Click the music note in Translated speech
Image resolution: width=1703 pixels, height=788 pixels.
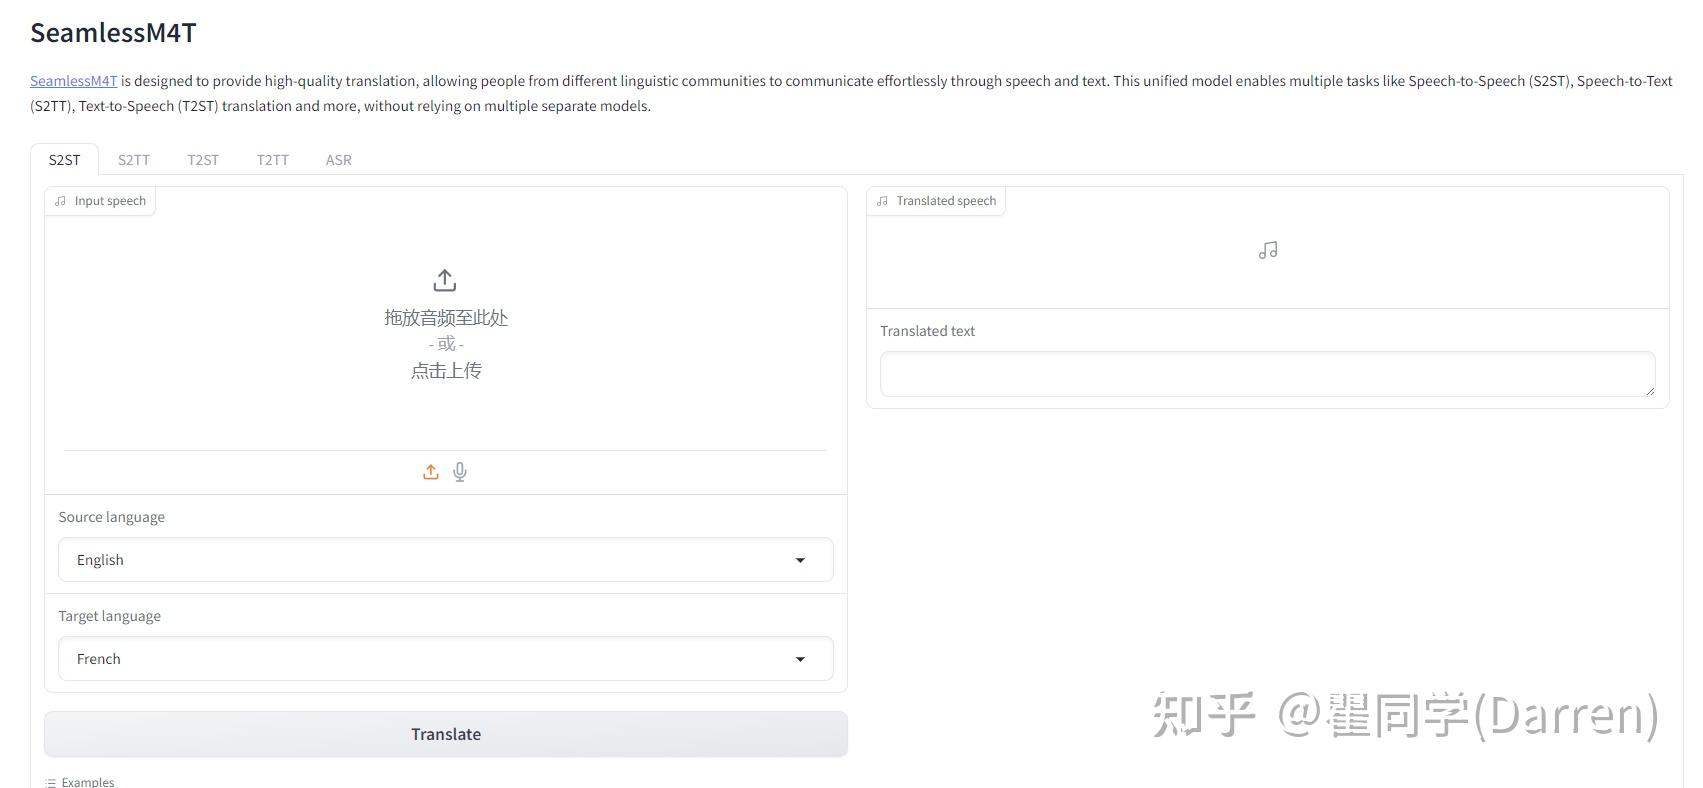click(x=1268, y=250)
